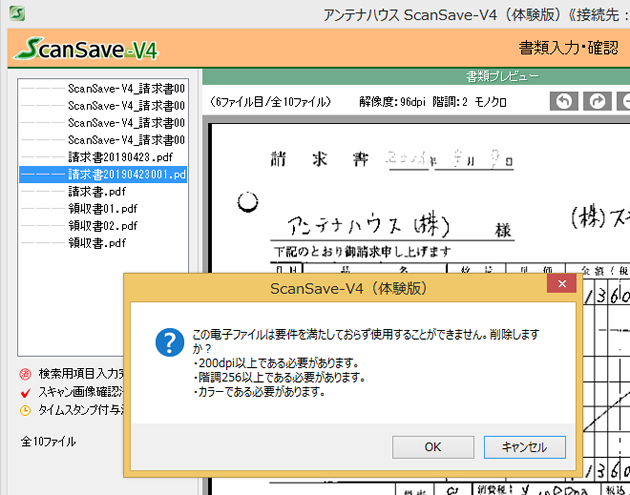Screen dimensions: 630x495
Task: Rotate the document preview clockwise
Action: pyautogui.click(x=597, y=101)
